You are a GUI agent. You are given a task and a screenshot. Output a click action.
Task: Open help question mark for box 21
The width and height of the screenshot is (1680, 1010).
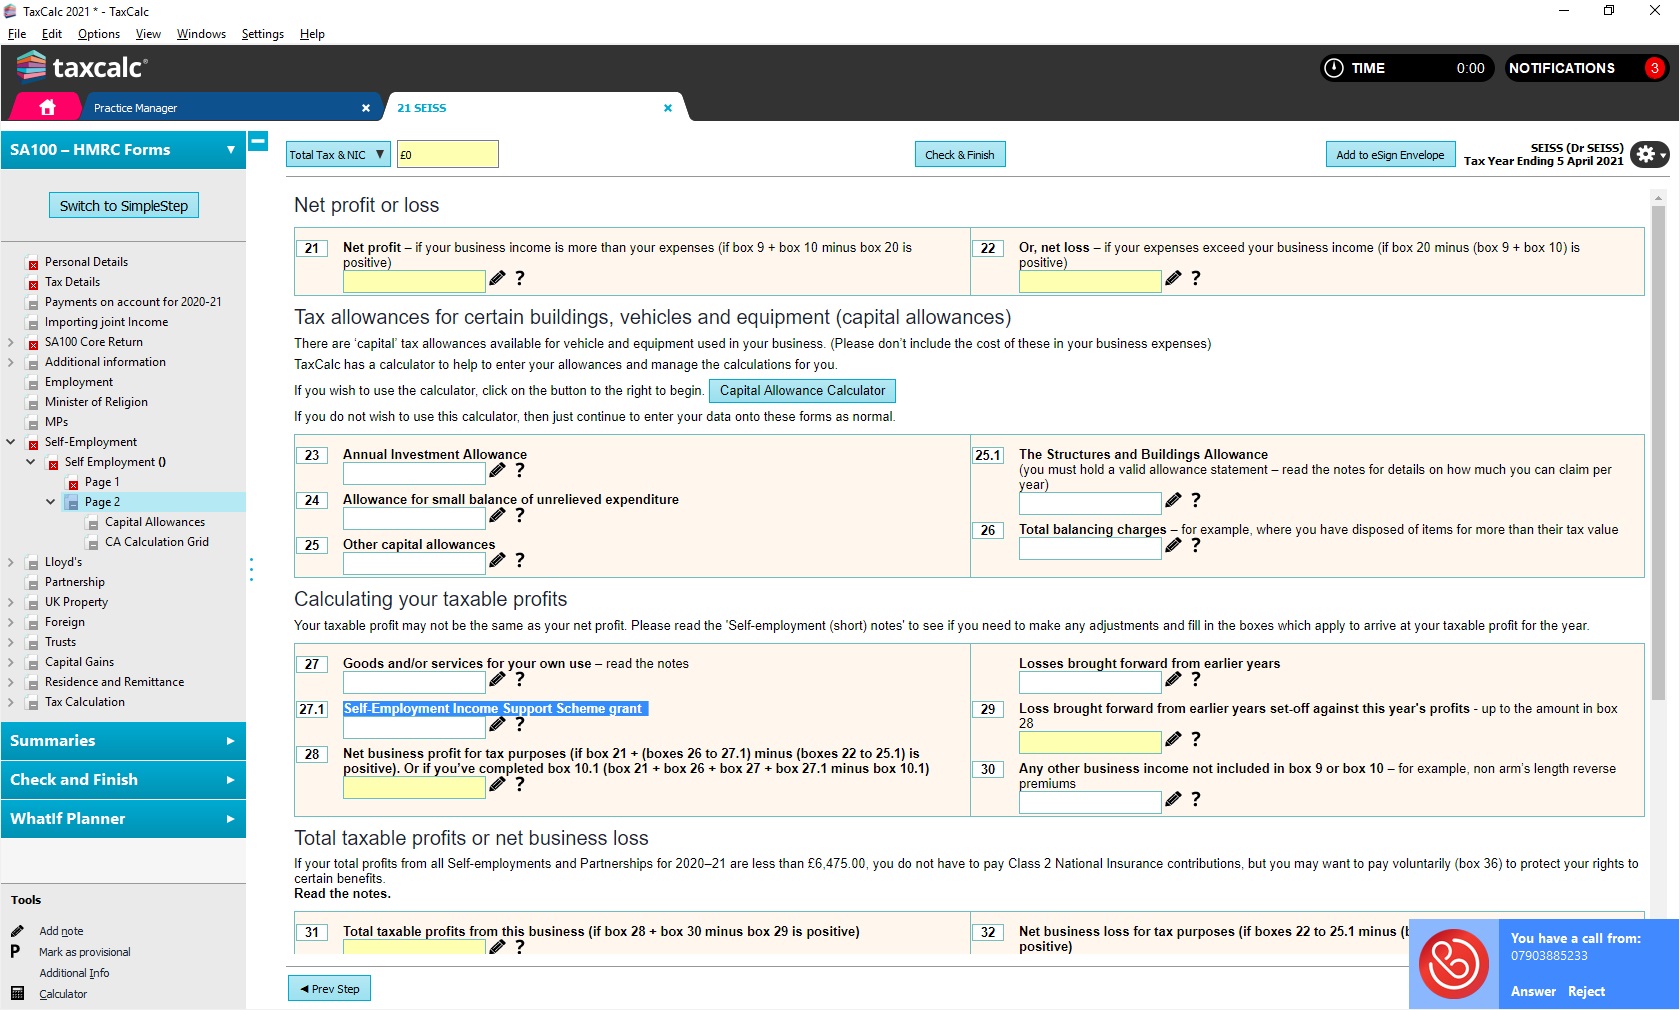click(520, 278)
